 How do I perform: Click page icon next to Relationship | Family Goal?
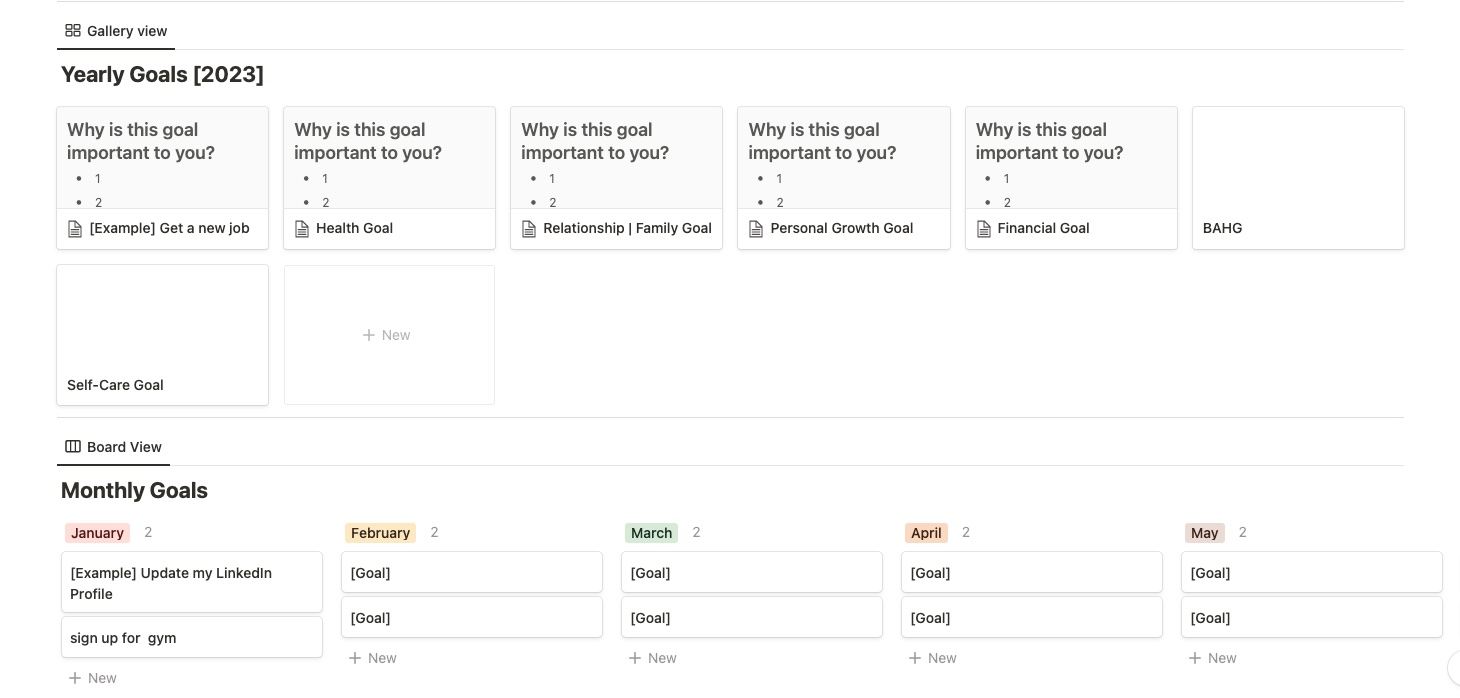coord(530,229)
